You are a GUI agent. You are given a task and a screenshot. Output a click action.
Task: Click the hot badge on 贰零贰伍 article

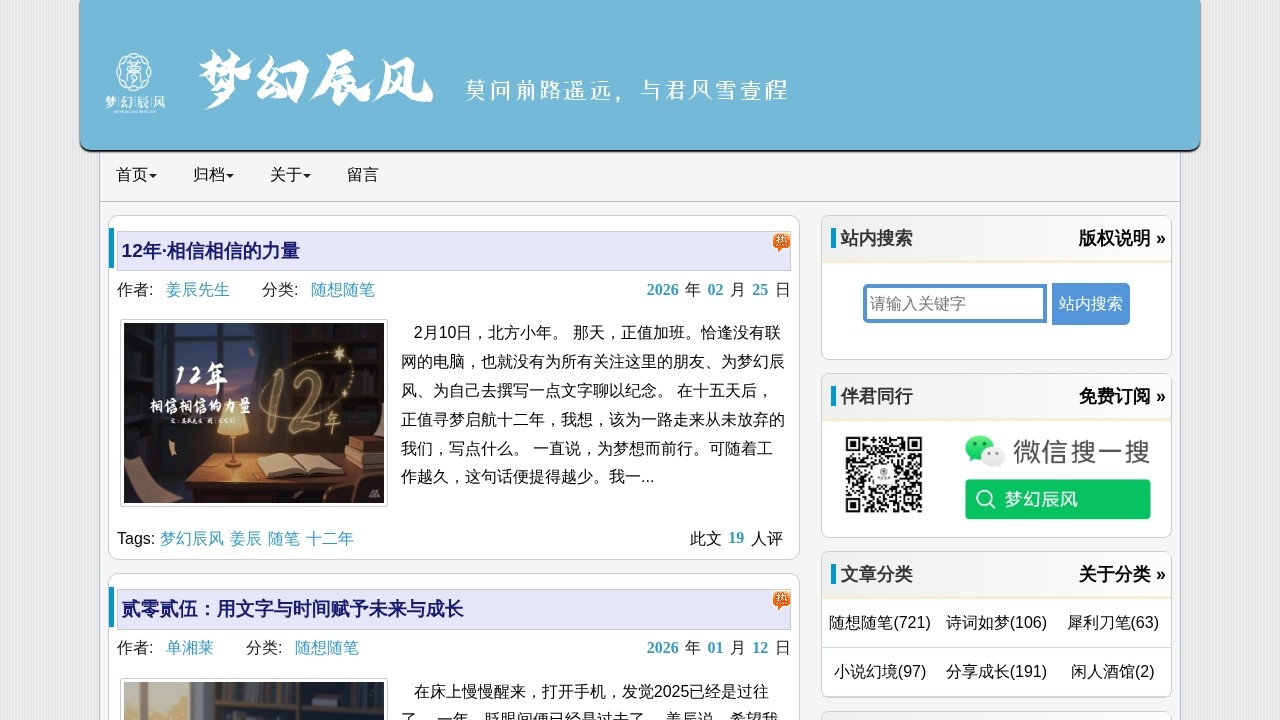tap(781, 600)
